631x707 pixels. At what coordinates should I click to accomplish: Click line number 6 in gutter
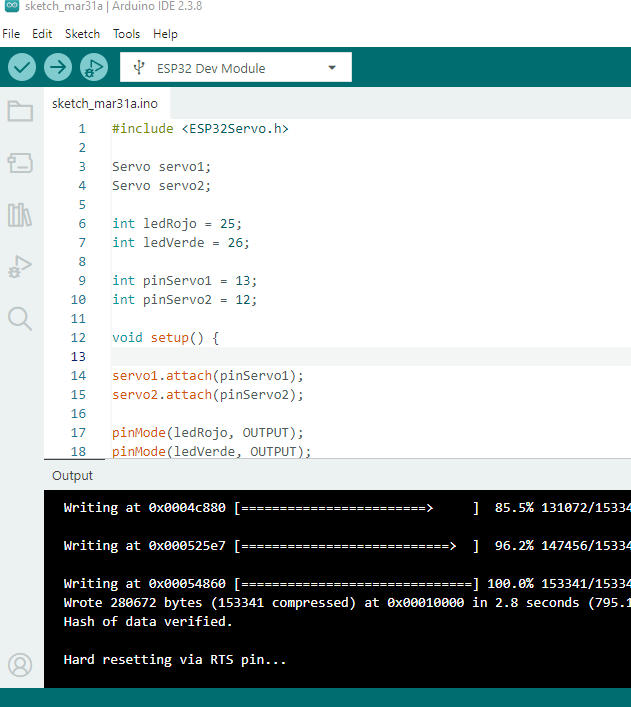82,224
